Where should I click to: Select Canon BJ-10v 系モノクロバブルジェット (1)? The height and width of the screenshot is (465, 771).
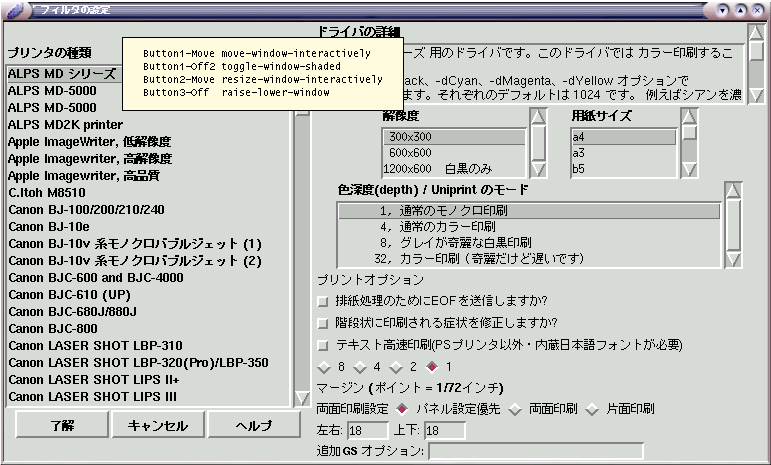(148, 244)
